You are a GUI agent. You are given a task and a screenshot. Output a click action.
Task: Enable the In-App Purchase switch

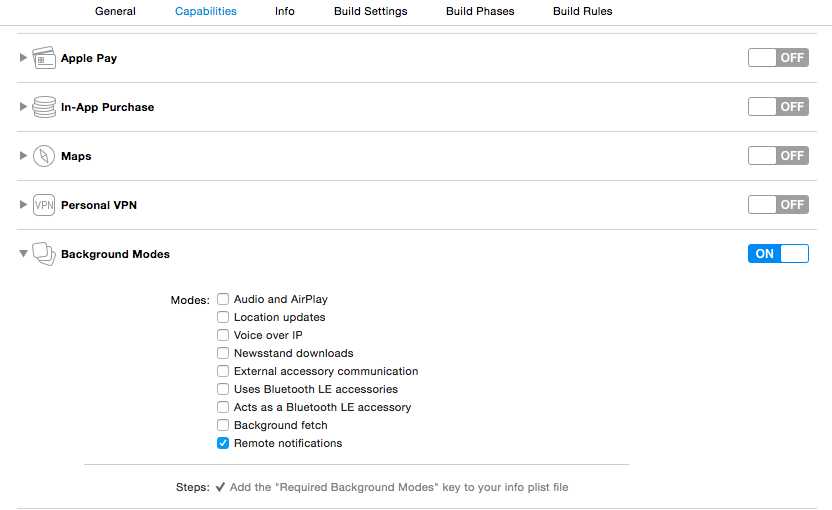[778, 107]
